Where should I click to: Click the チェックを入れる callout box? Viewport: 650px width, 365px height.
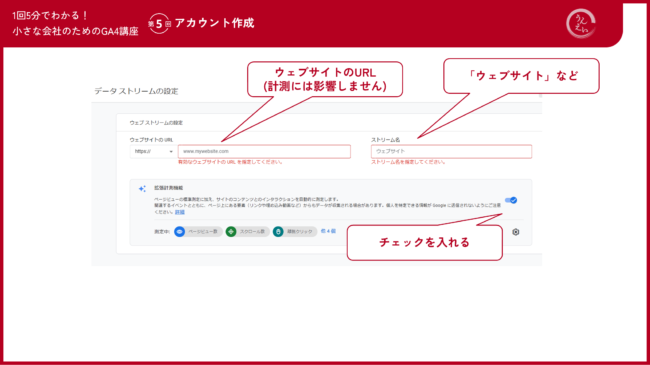[424, 242]
